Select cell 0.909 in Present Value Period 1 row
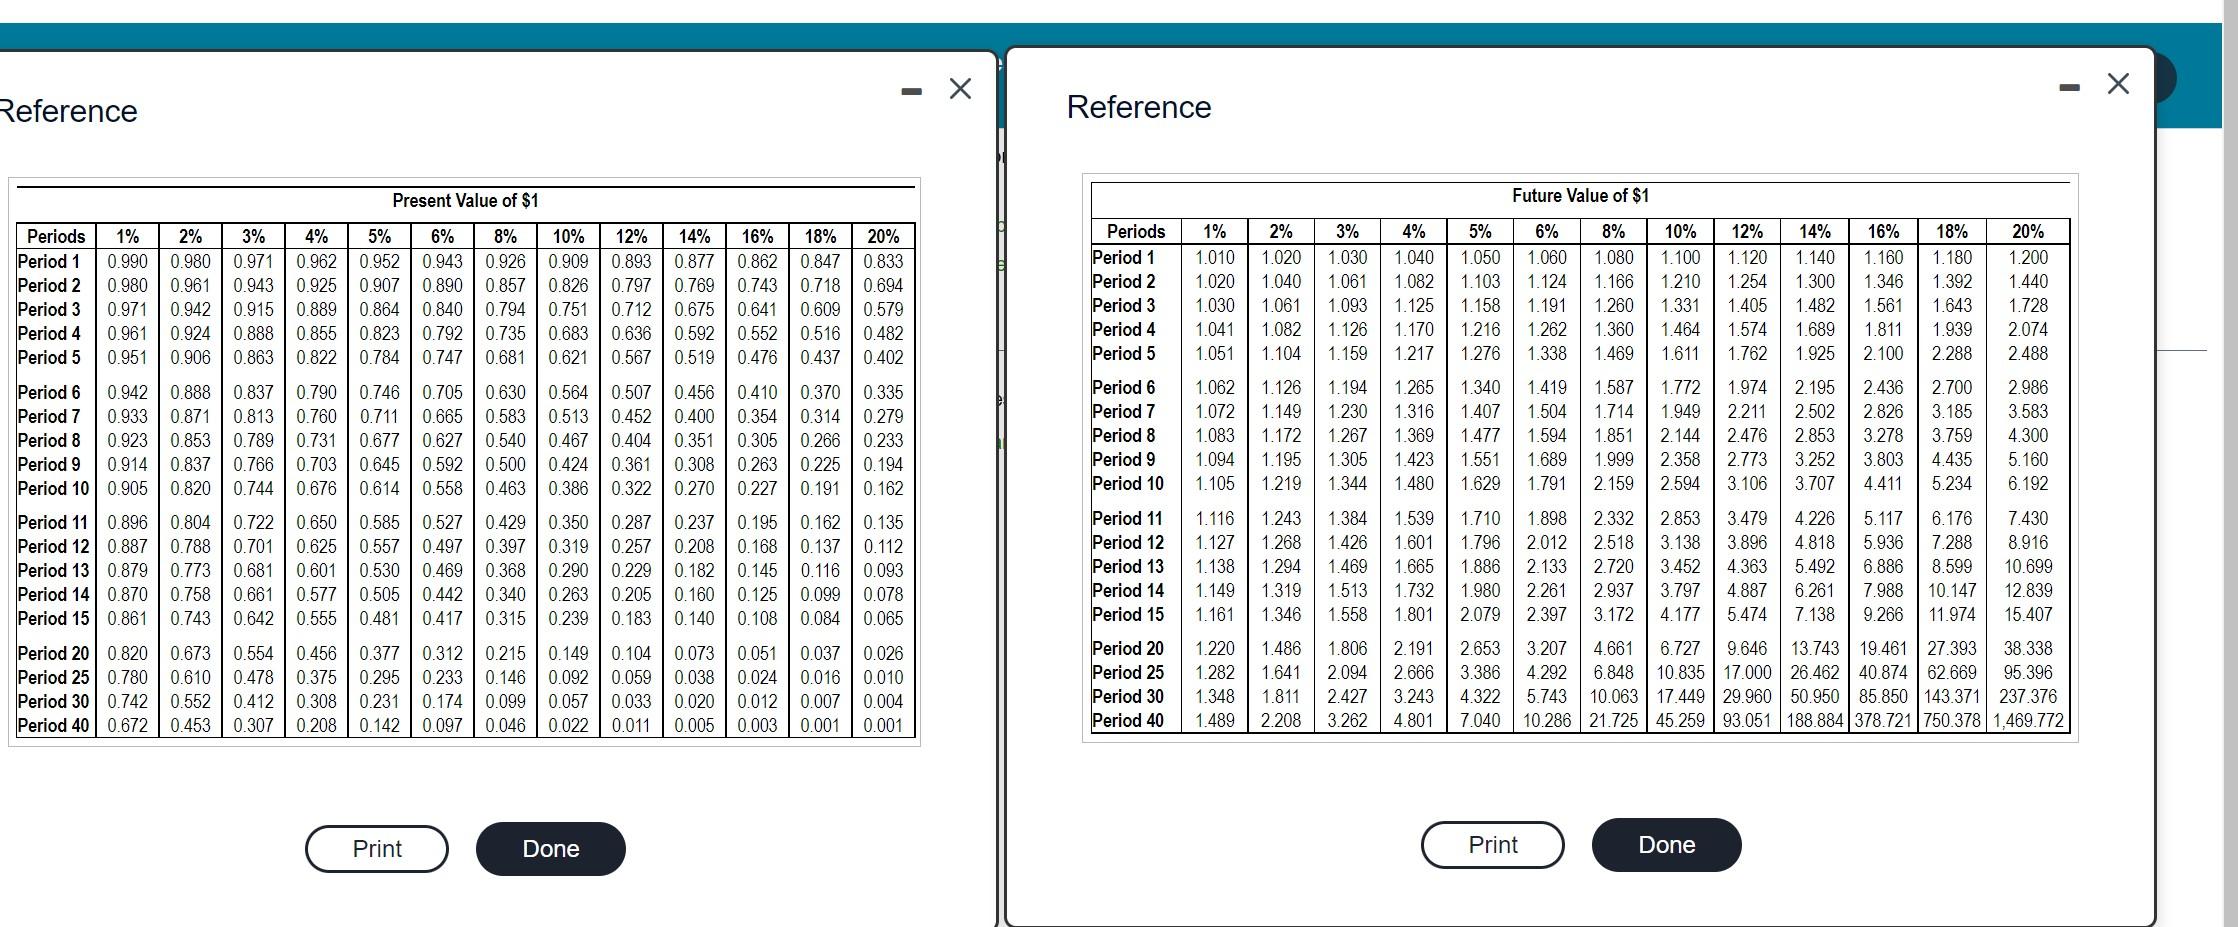 point(568,261)
